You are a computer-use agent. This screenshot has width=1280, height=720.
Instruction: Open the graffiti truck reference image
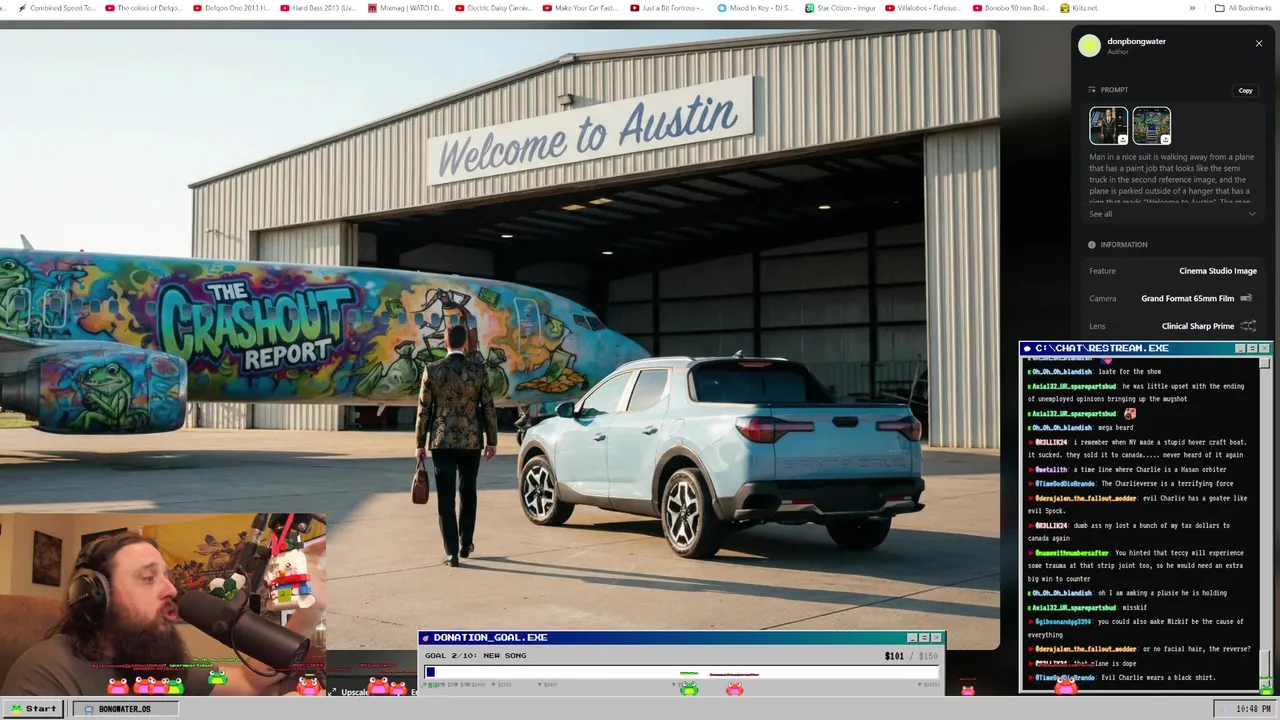point(1151,126)
